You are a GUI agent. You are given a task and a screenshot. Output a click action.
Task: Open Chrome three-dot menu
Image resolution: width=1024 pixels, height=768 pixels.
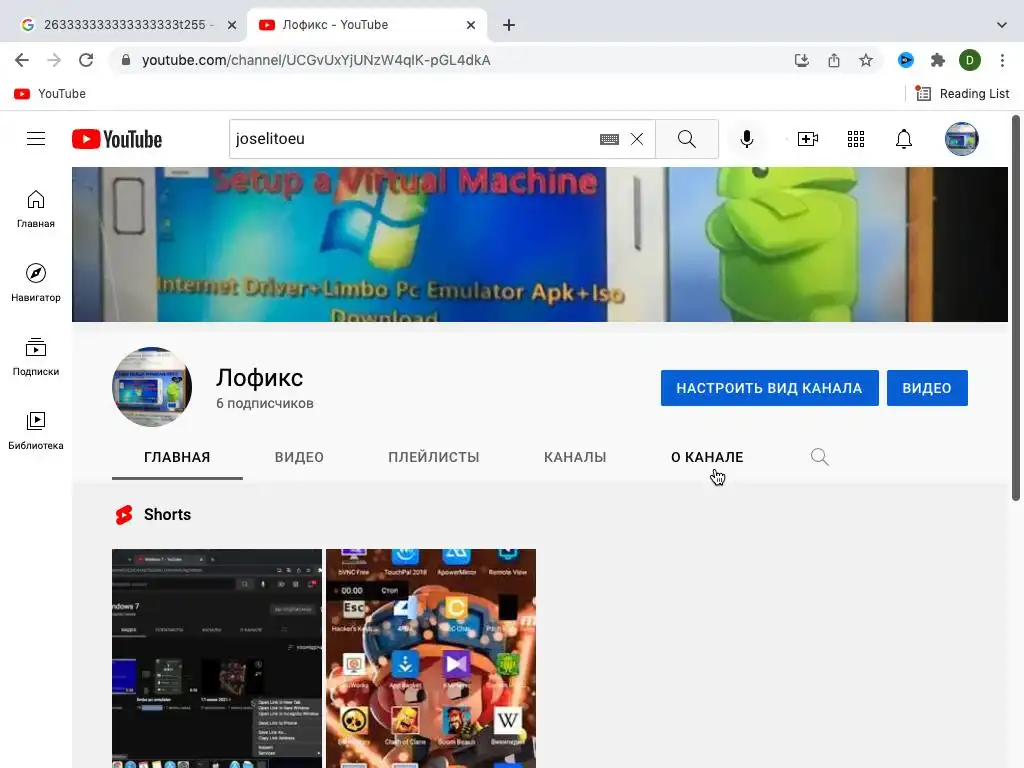(x=1002, y=60)
